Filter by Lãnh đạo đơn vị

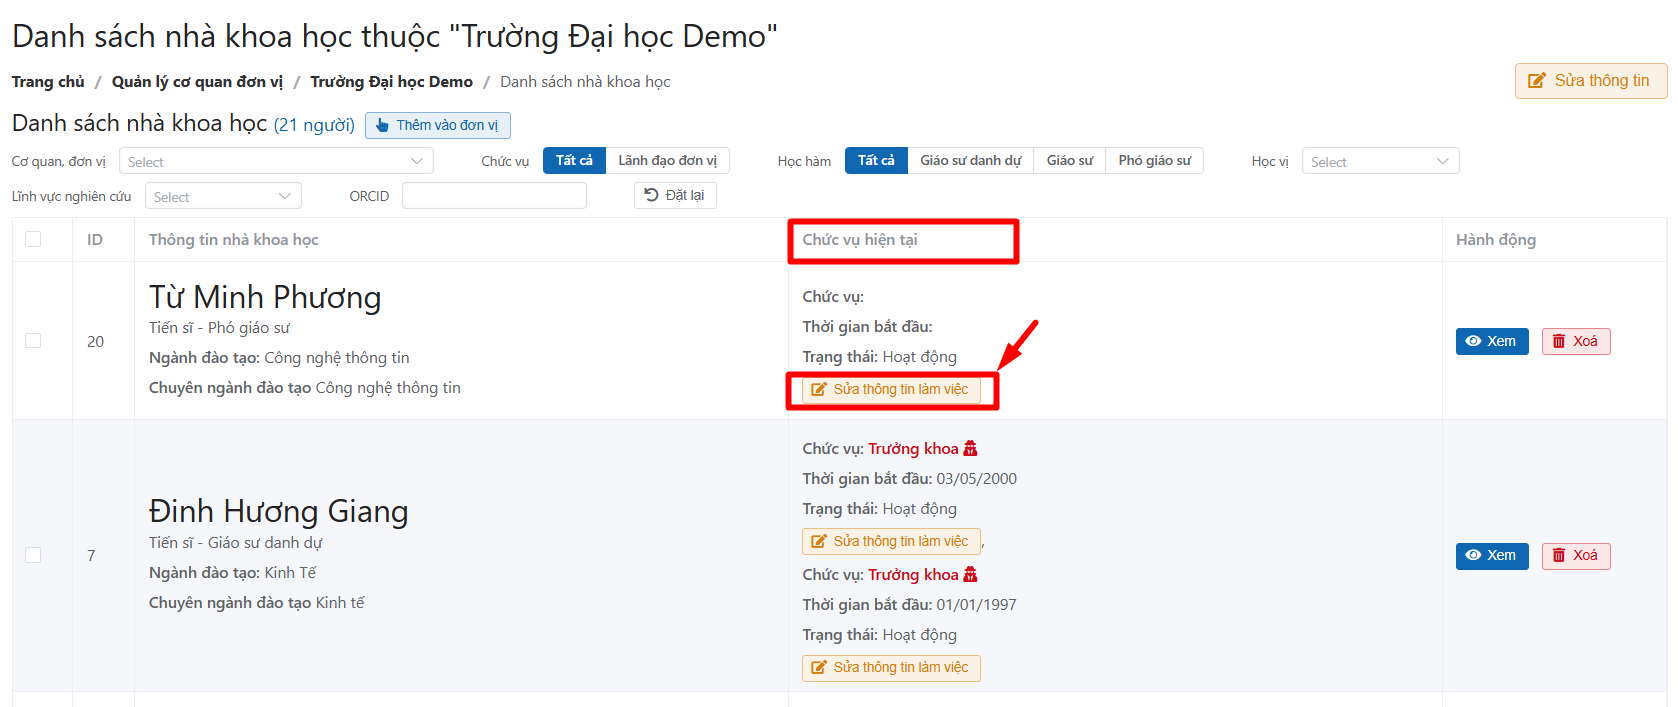pyautogui.click(x=667, y=160)
